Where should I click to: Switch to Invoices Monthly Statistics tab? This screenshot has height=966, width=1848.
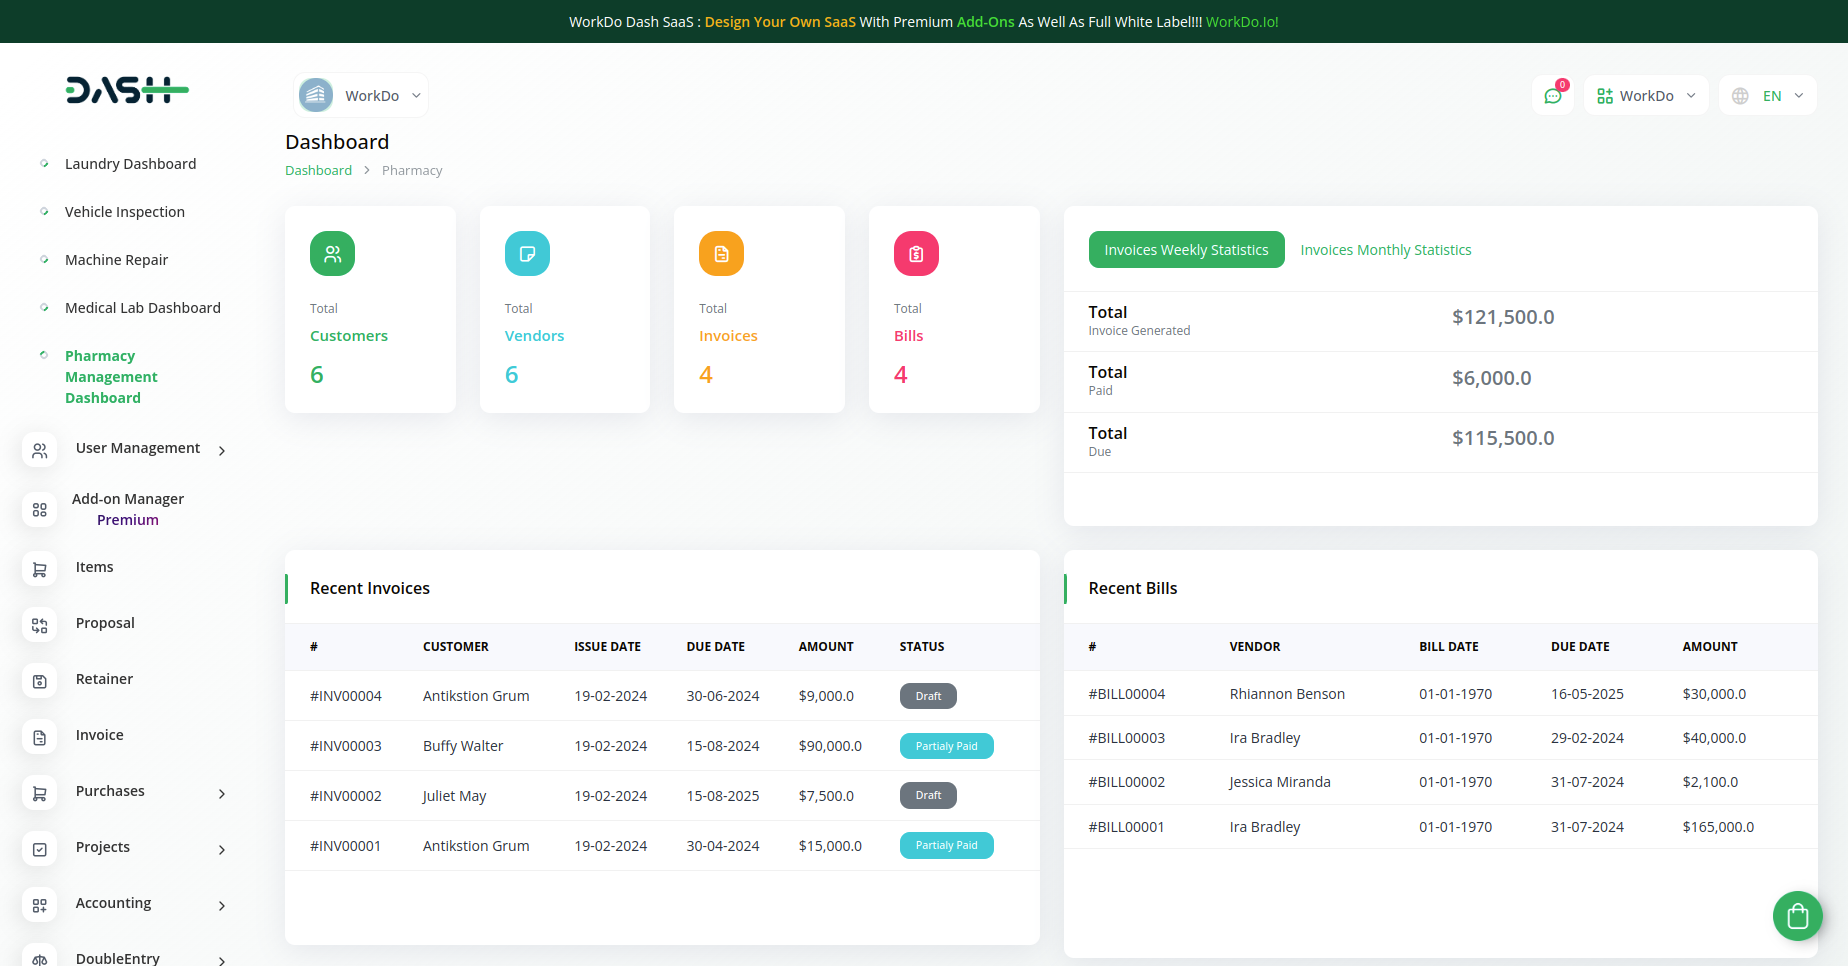[x=1385, y=250]
